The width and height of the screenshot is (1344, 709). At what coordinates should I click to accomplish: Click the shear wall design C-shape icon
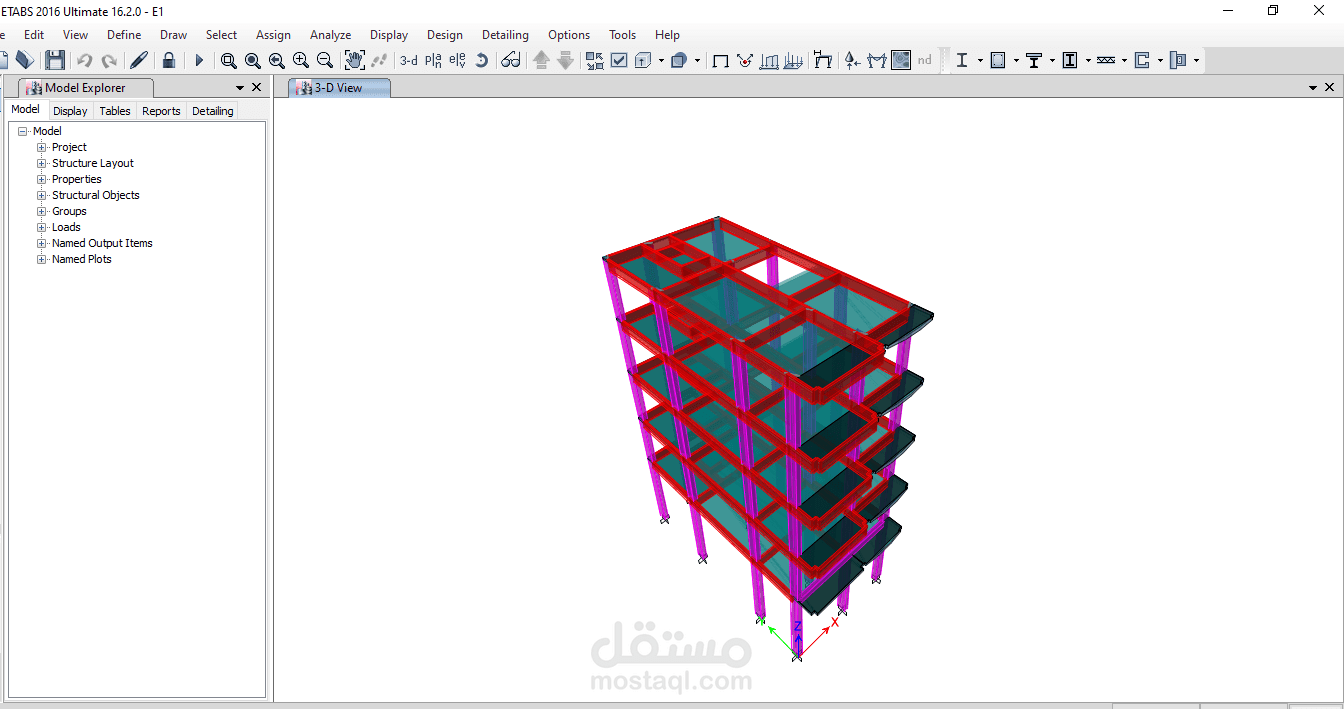[1142, 60]
